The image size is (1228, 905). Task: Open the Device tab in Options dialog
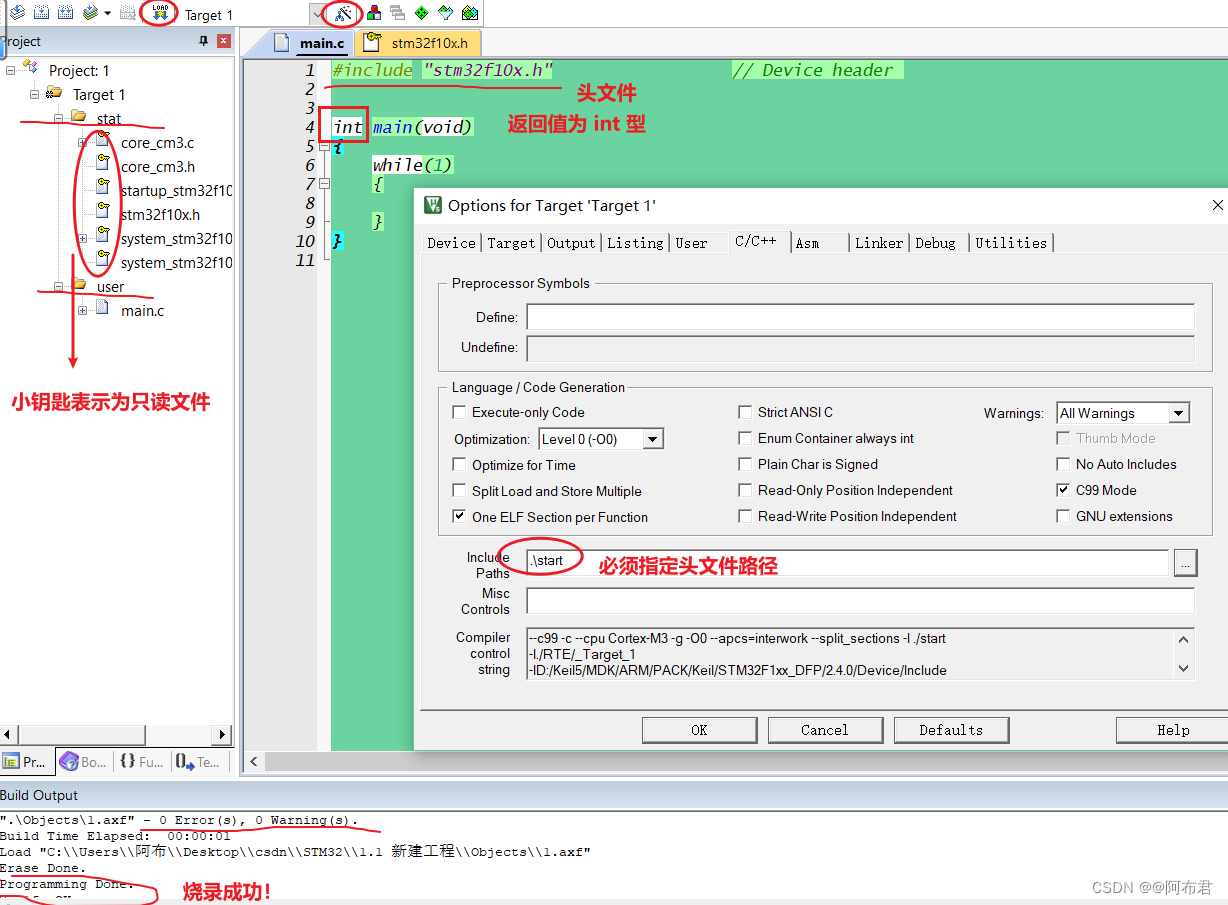(451, 243)
